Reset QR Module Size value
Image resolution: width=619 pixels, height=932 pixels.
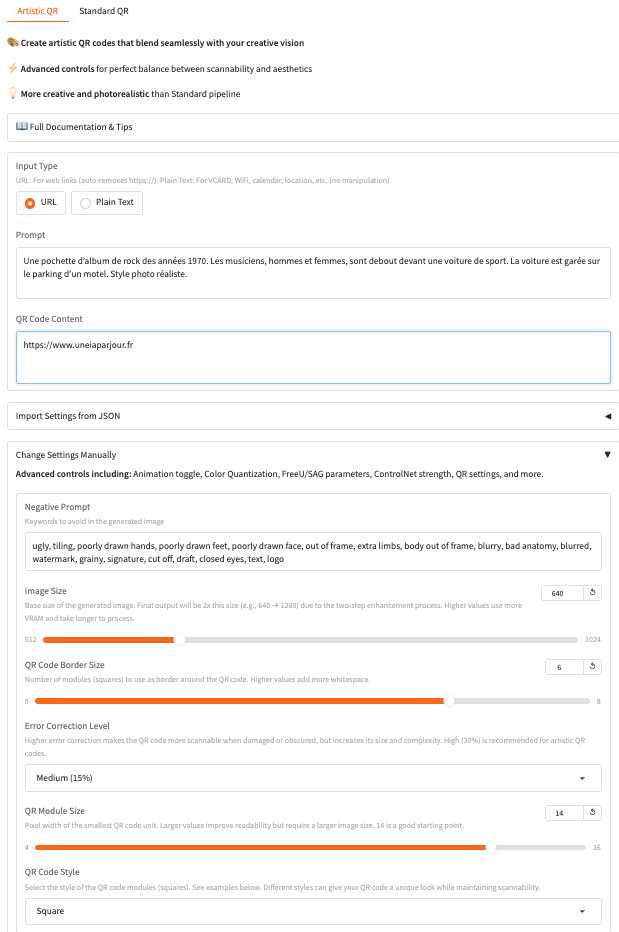[593, 813]
